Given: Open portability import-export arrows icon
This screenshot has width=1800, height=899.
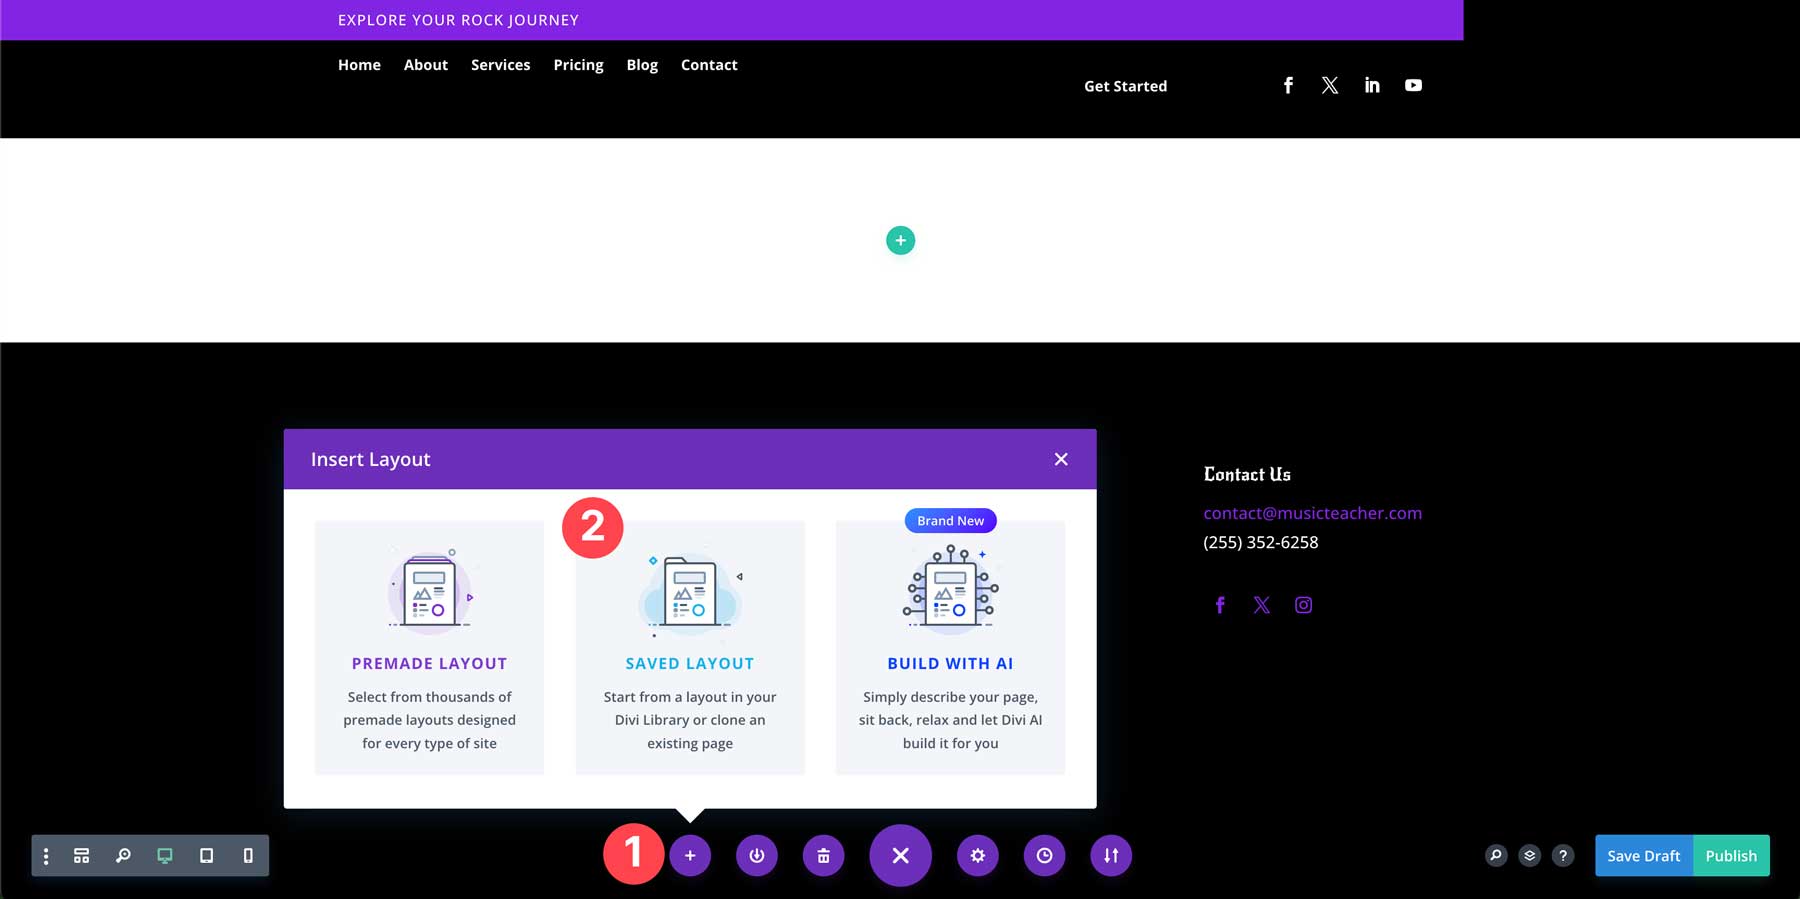Looking at the screenshot, I should (x=1111, y=855).
